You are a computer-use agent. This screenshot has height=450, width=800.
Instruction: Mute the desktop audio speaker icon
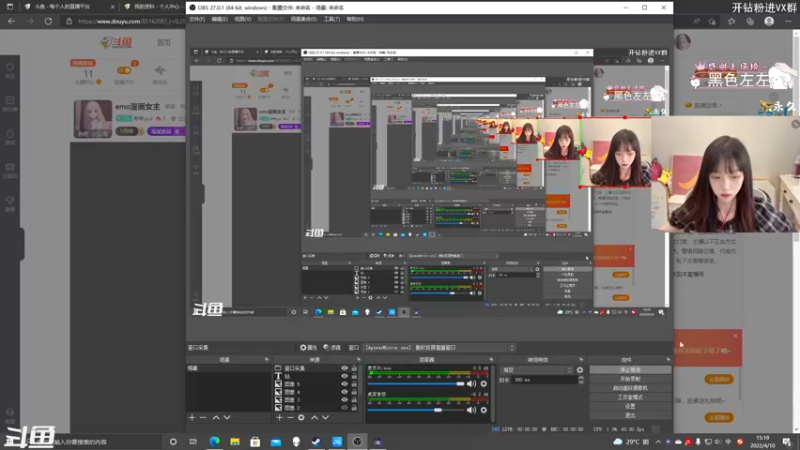(471, 410)
